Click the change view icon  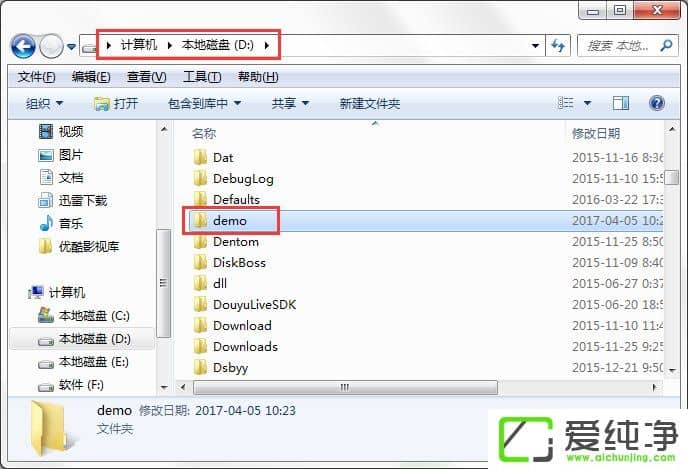coord(566,104)
